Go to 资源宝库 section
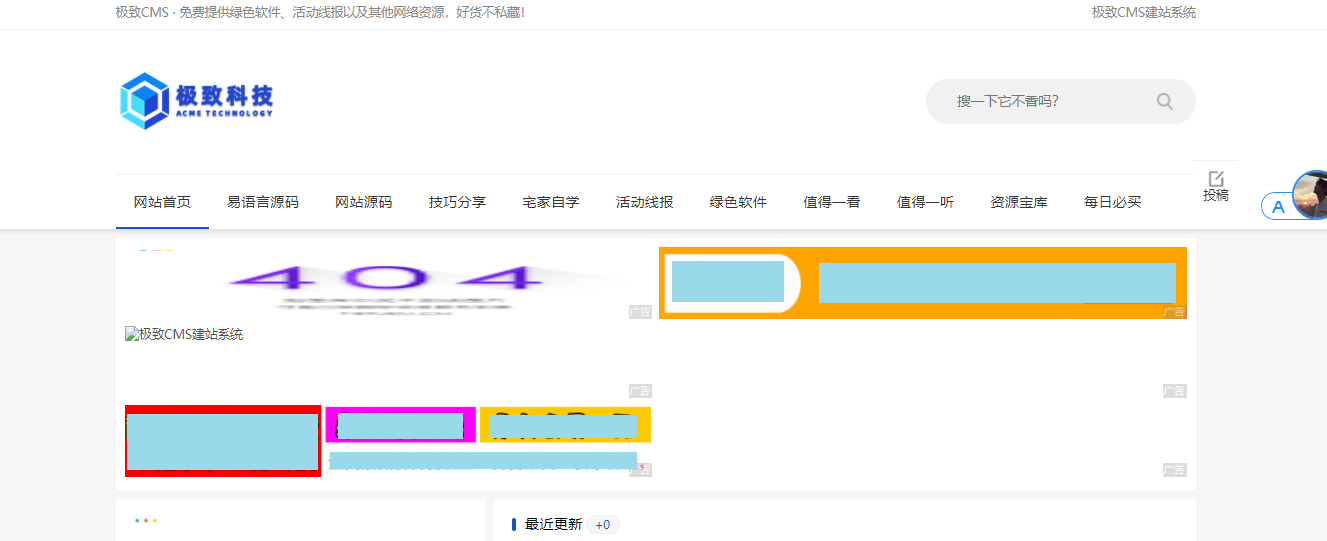The image size is (1327, 541). click(1019, 202)
